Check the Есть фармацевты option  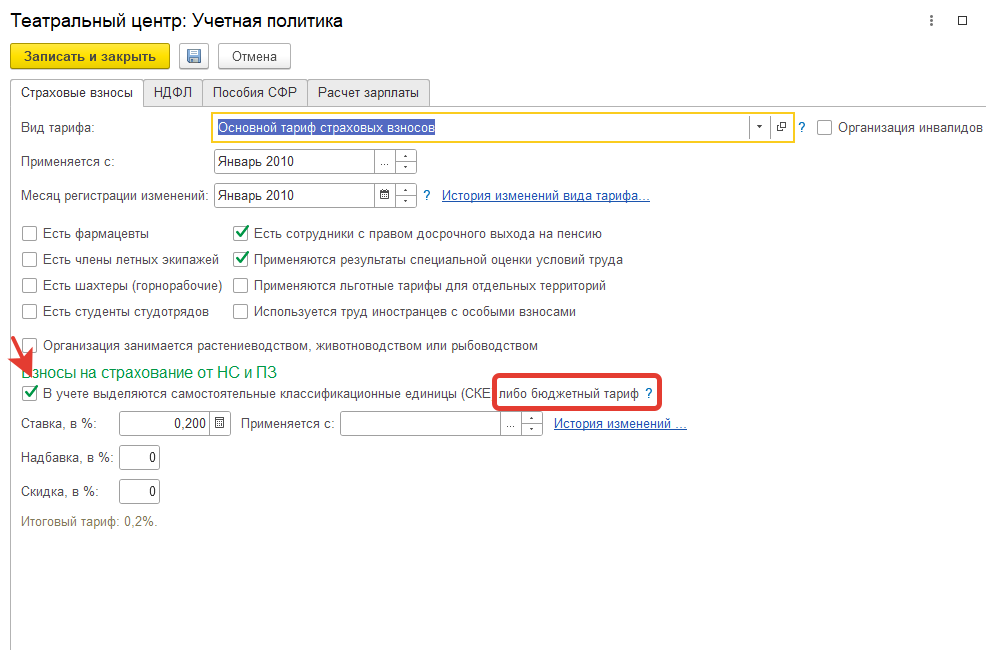coord(30,234)
